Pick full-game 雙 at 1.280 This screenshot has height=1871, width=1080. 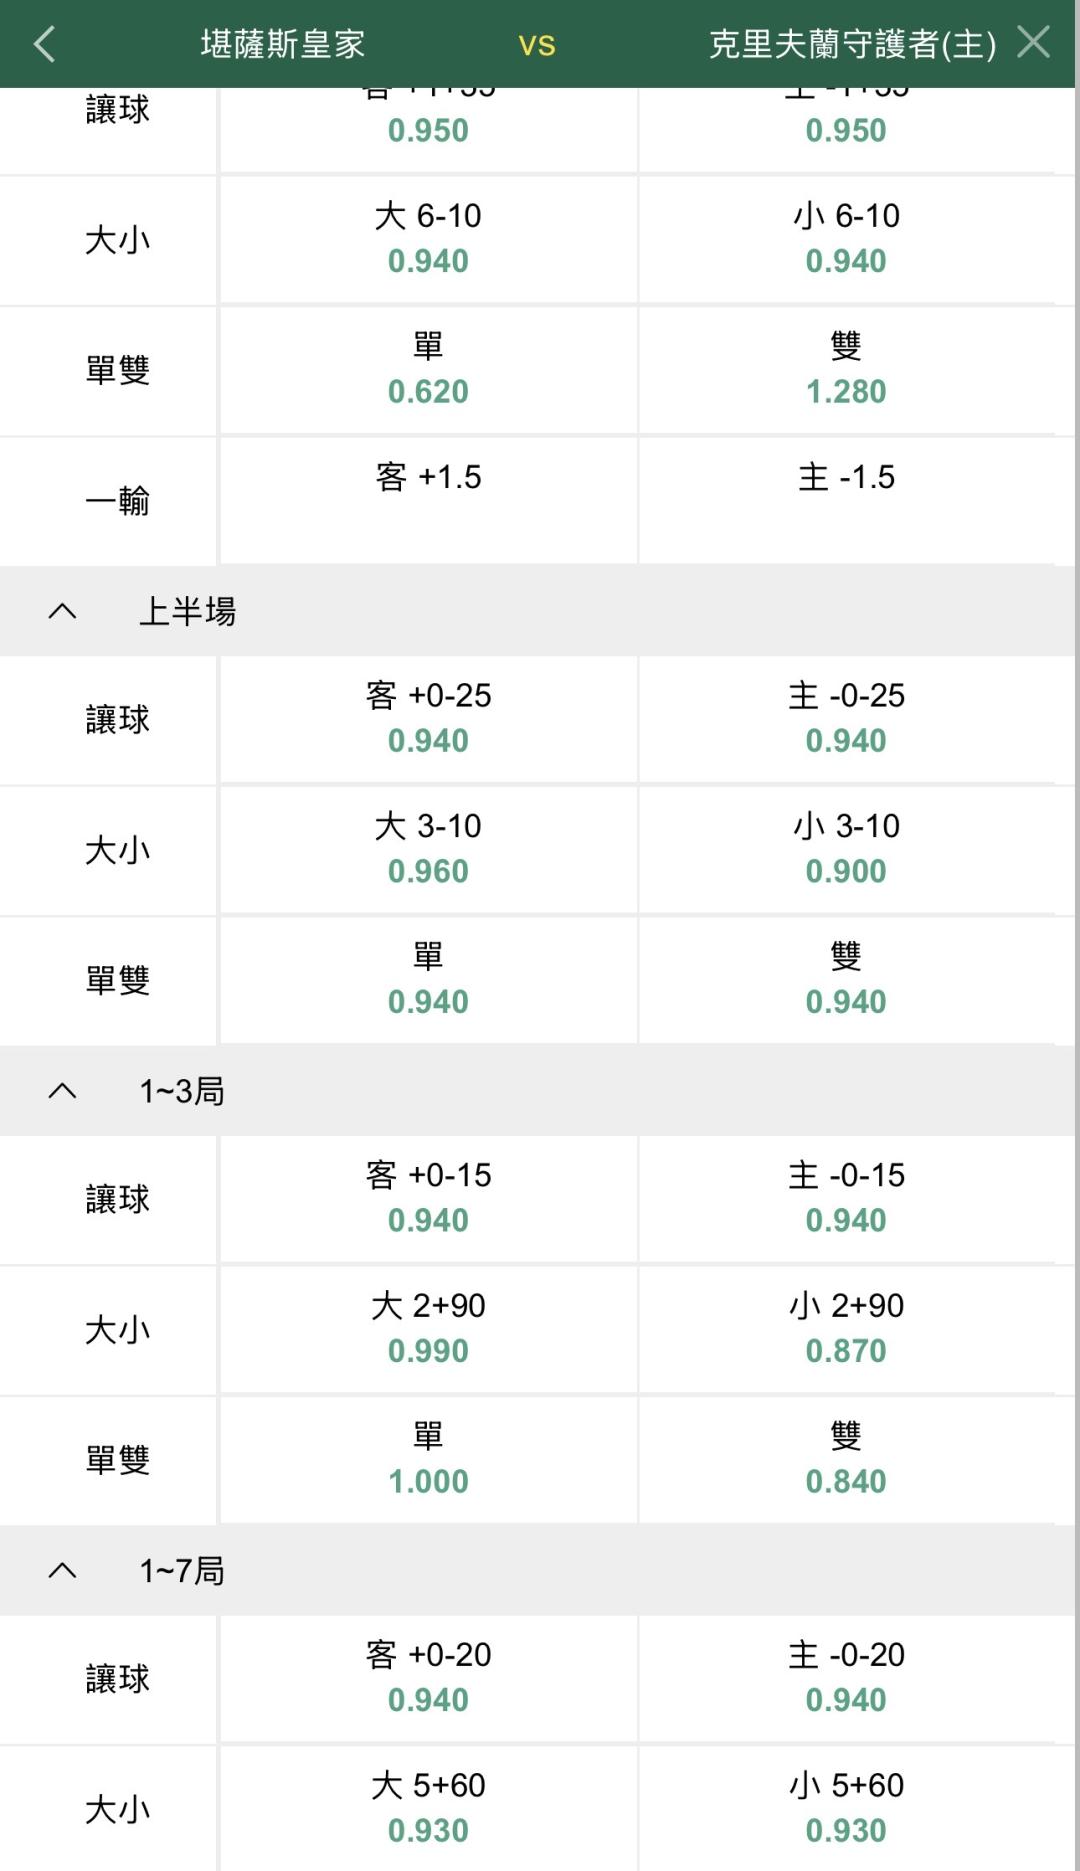pyautogui.click(x=846, y=370)
